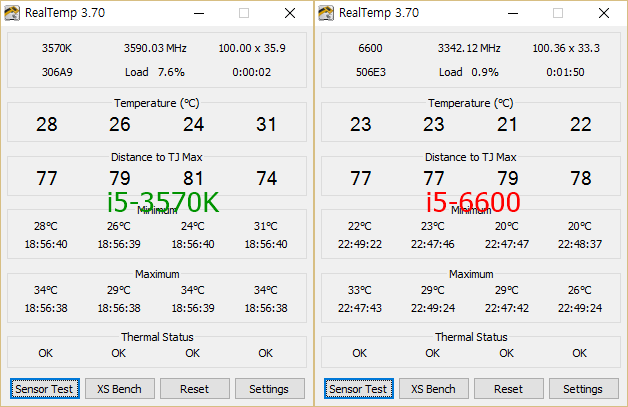Click core temperature 21 in 6600 window
This screenshot has height=407, width=628.
click(507, 124)
